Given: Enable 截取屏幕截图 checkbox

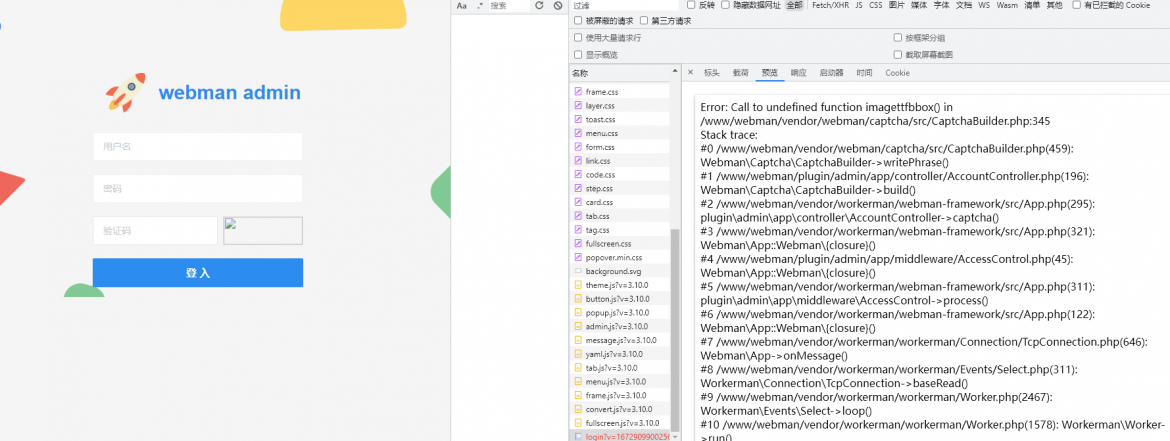Looking at the screenshot, I should [898, 54].
